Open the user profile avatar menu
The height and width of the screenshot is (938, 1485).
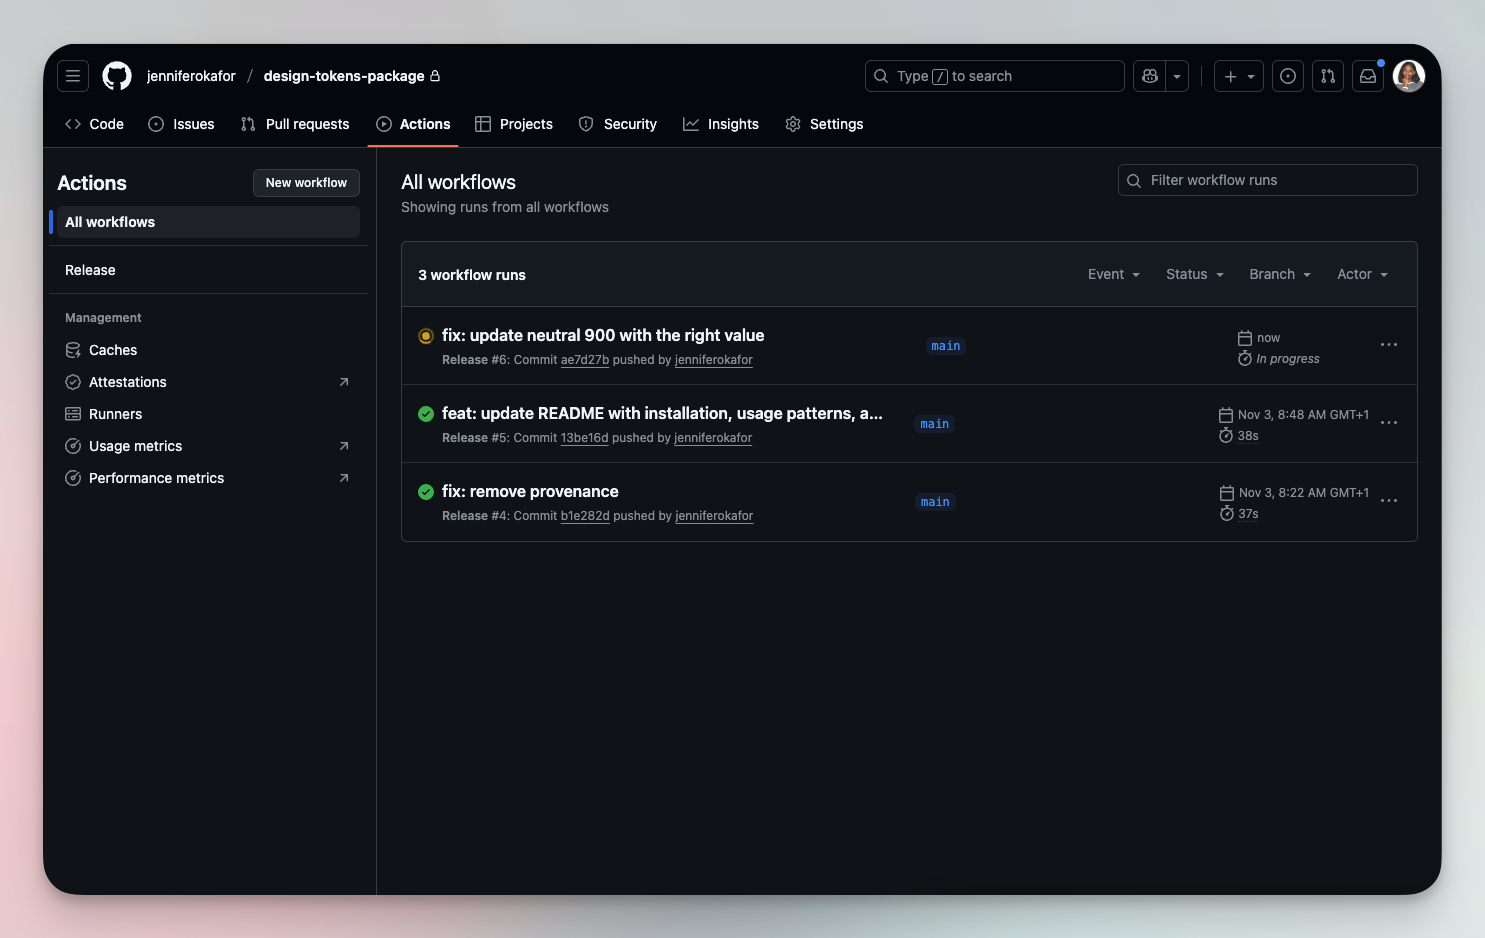1409,76
